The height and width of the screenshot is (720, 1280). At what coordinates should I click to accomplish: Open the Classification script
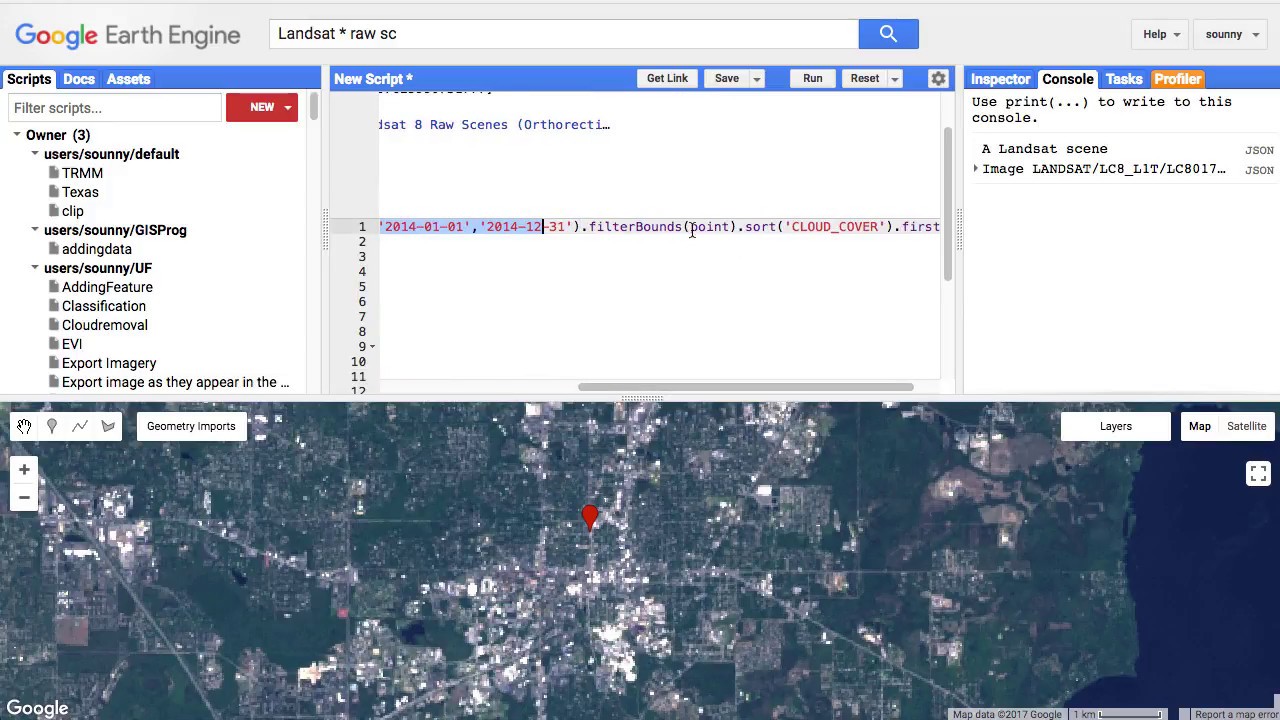(x=104, y=306)
